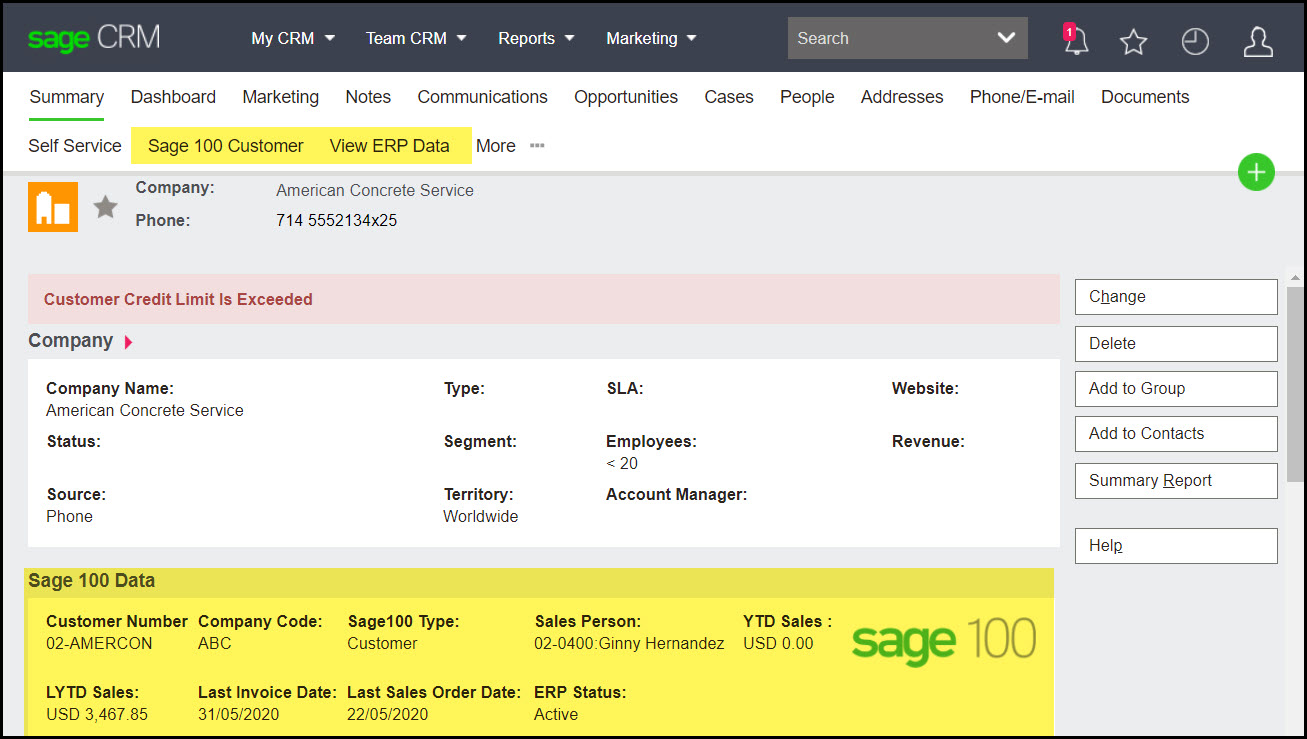Viewport: 1307px width, 739px height.
Task: Click the green plus add button
Action: coord(1256,172)
